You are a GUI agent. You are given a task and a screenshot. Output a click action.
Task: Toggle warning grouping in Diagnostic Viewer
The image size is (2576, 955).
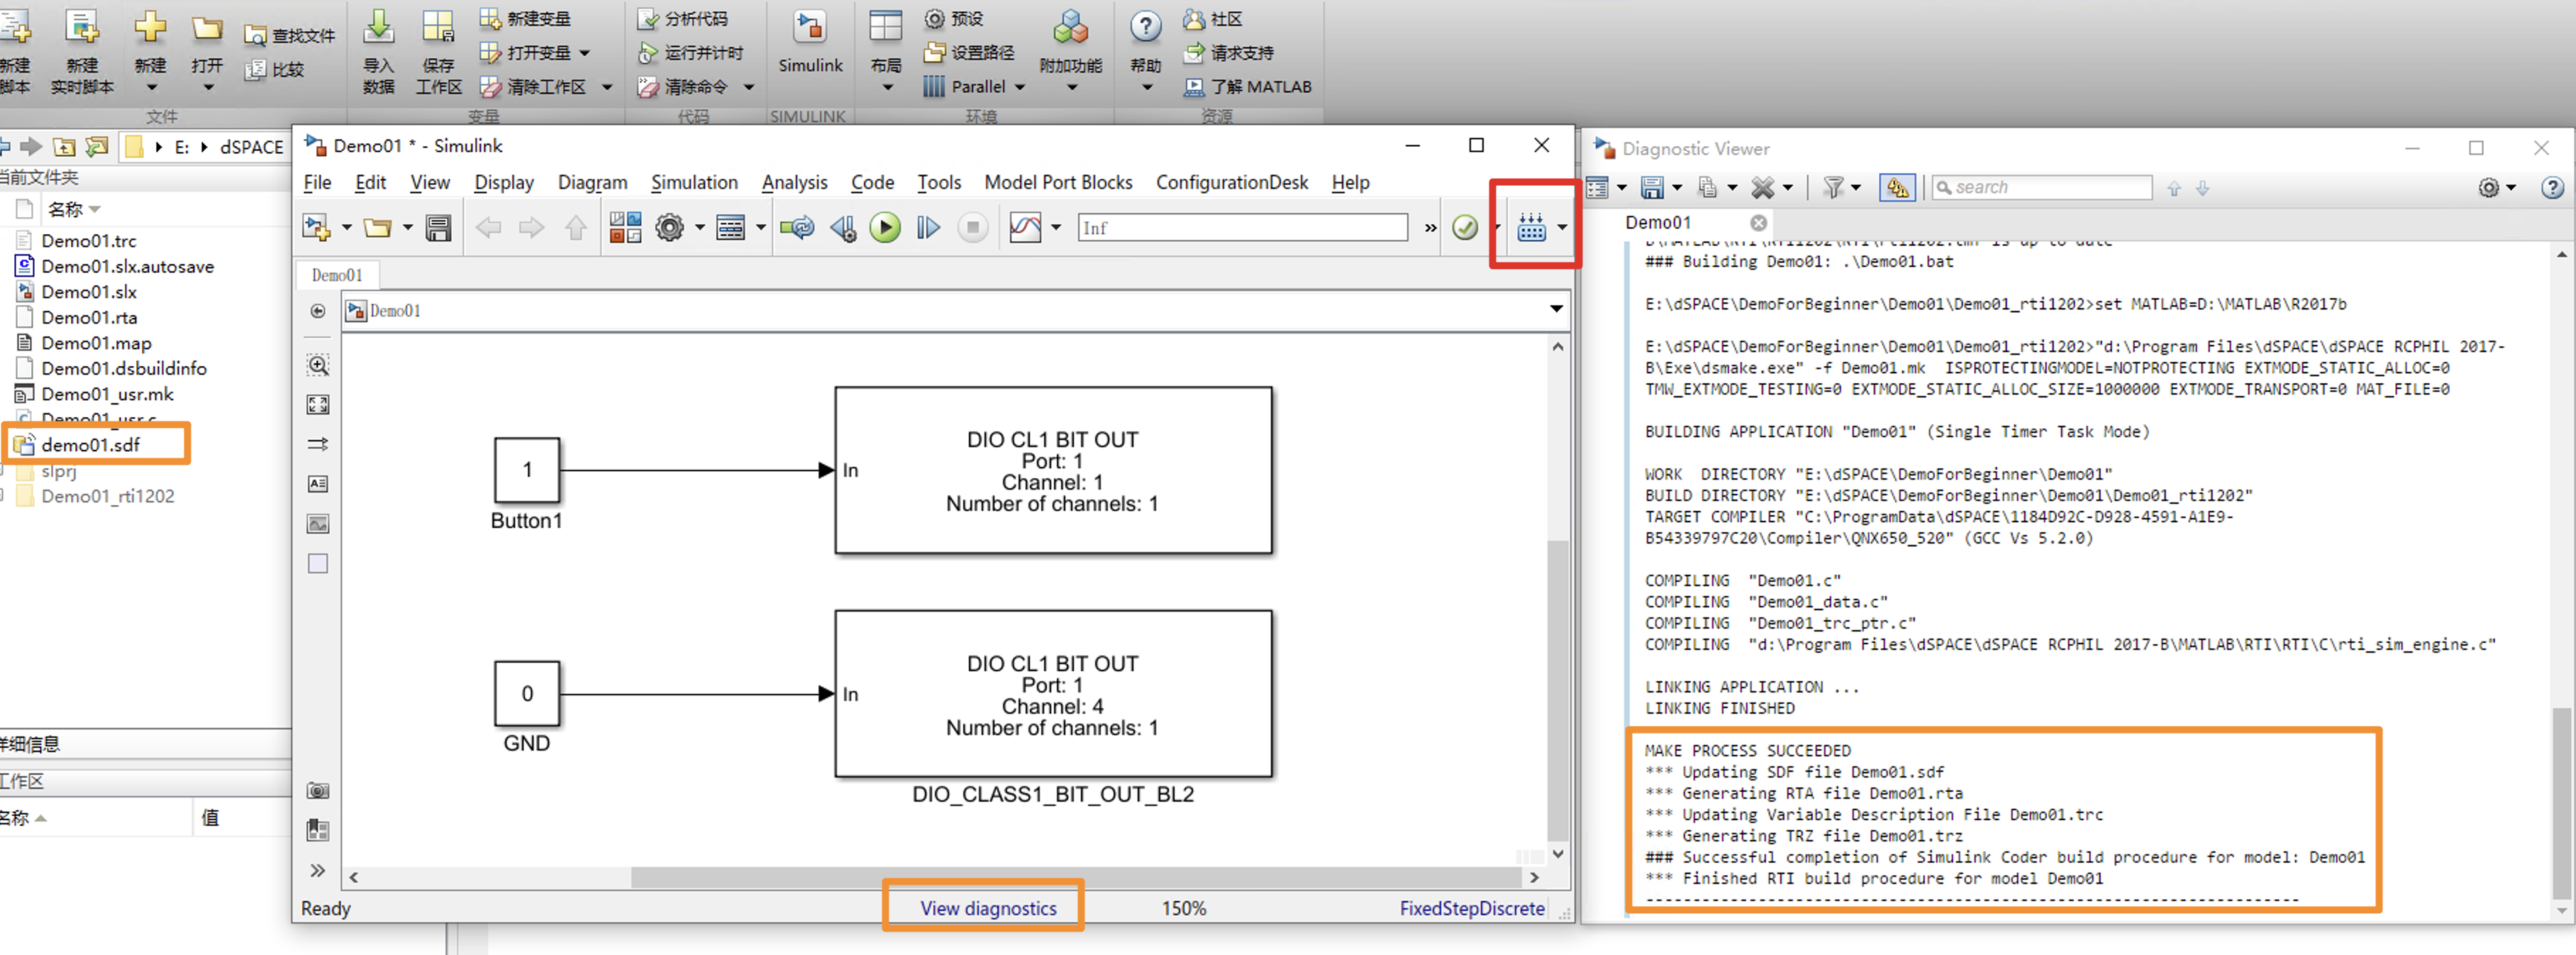point(1897,188)
